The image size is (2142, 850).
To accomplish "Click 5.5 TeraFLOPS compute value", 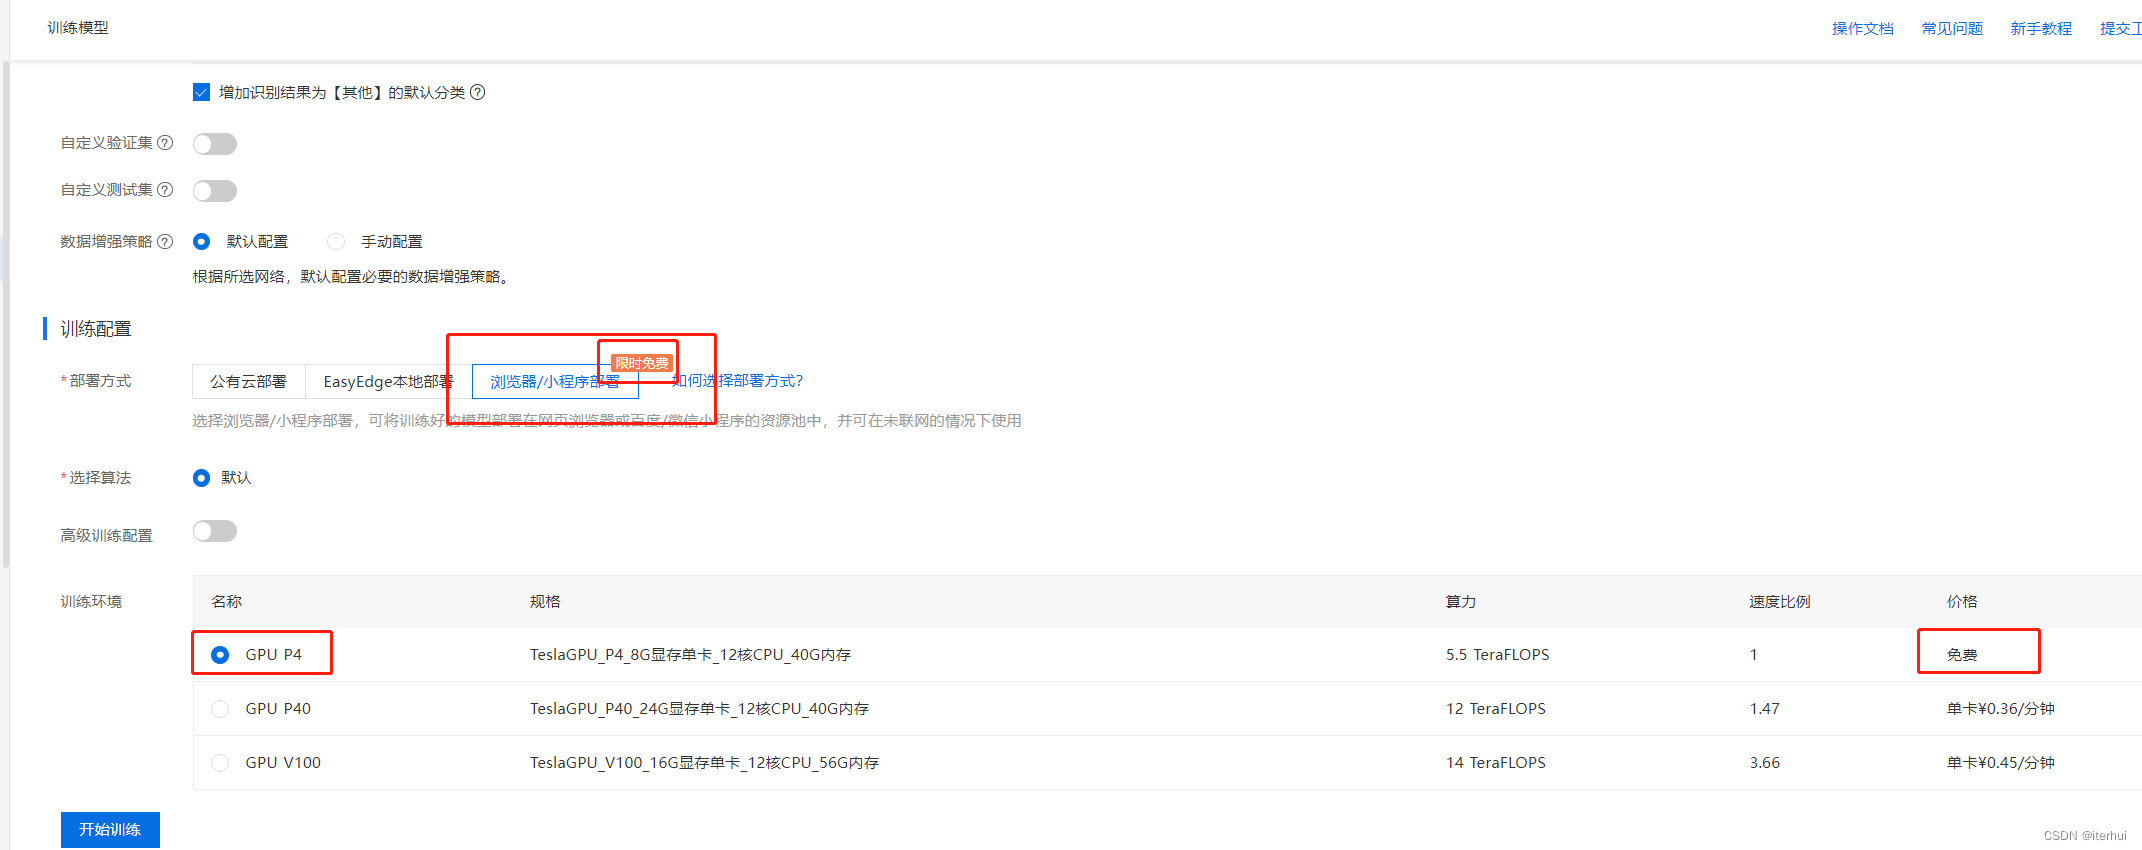I will tap(1497, 655).
